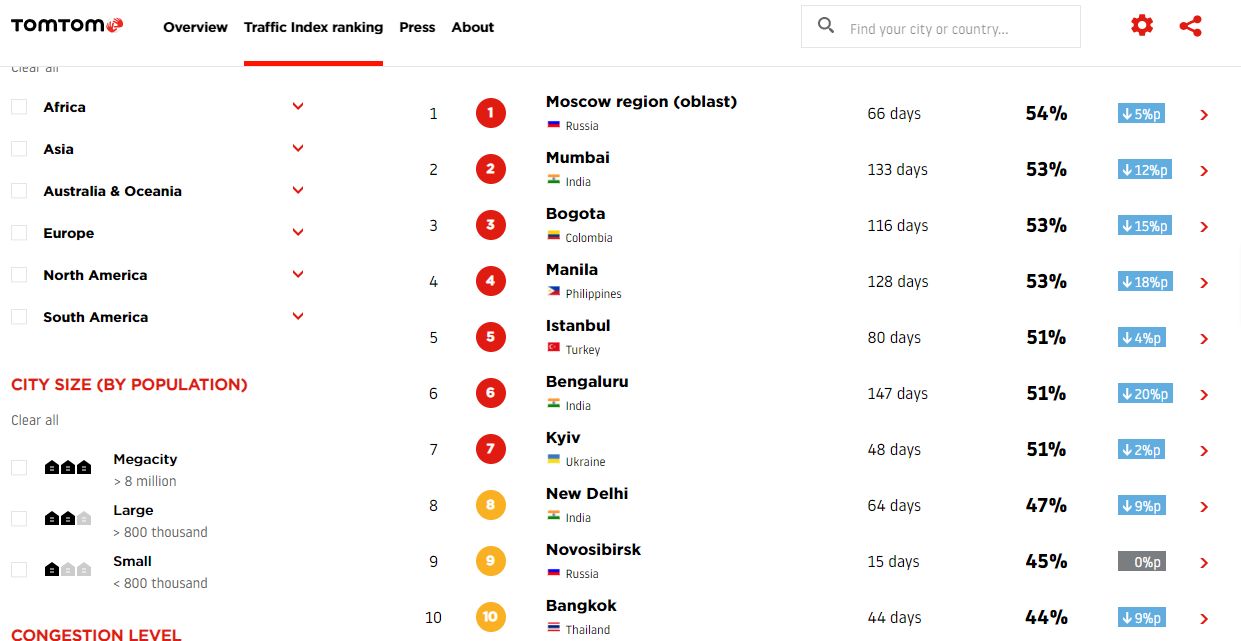Open the Press tab
Viewport: 1241px width, 641px height.
pyautogui.click(x=417, y=27)
